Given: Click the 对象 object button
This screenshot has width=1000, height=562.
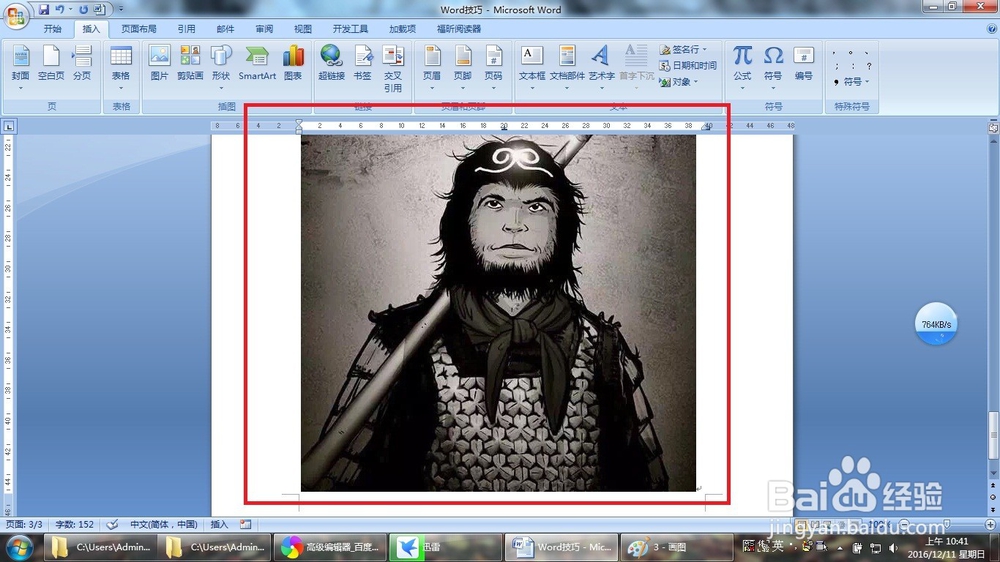Looking at the screenshot, I should pyautogui.click(x=678, y=82).
